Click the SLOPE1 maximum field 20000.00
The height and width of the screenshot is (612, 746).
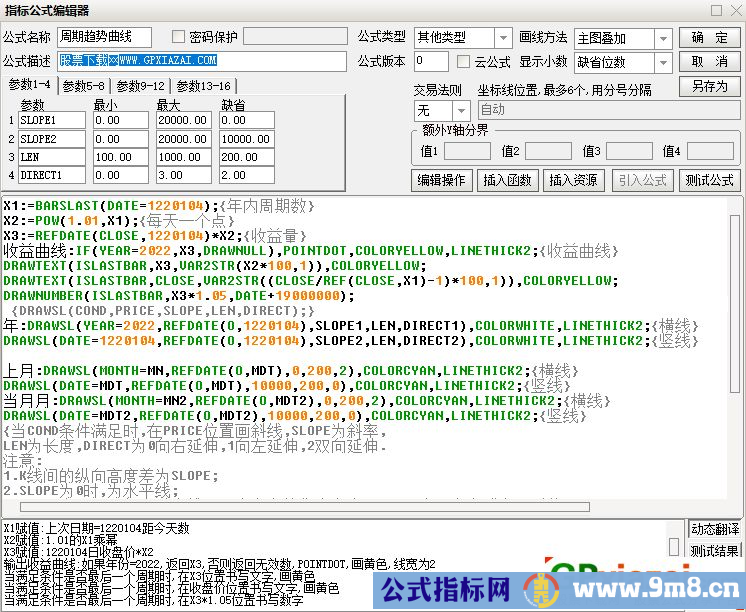(x=184, y=120)
